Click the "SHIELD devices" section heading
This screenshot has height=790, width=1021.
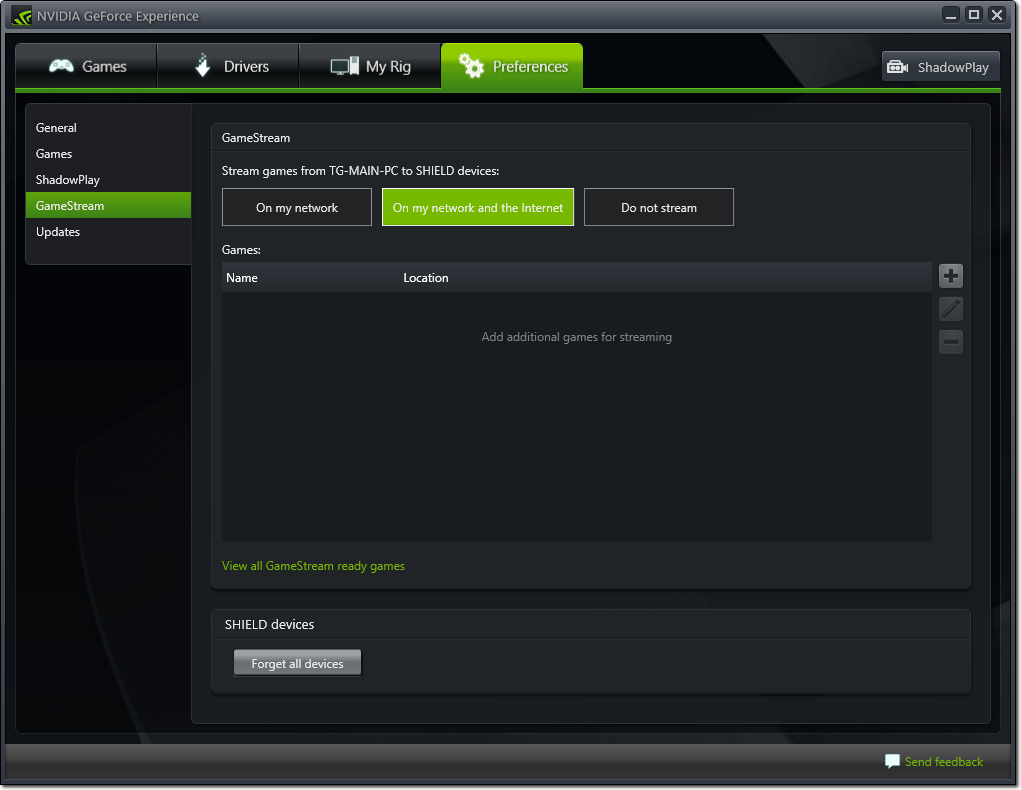tap(270, 625)
